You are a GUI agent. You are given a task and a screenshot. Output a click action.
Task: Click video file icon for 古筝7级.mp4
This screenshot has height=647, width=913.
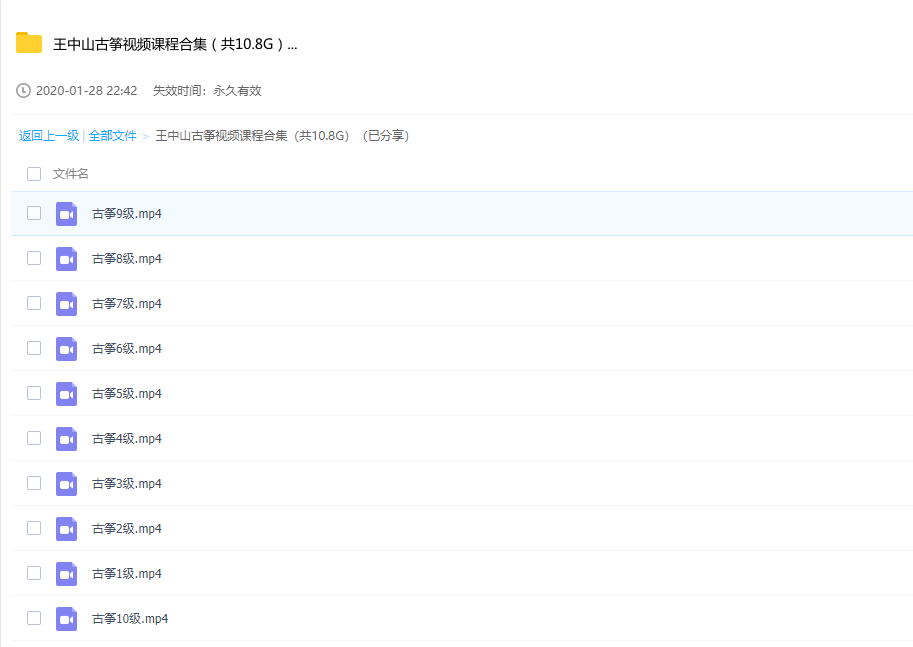(x=66, y=304)
